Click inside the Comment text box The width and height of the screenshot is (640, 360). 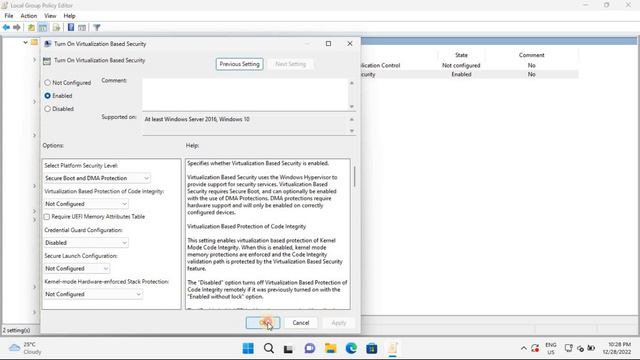[245, 94]
